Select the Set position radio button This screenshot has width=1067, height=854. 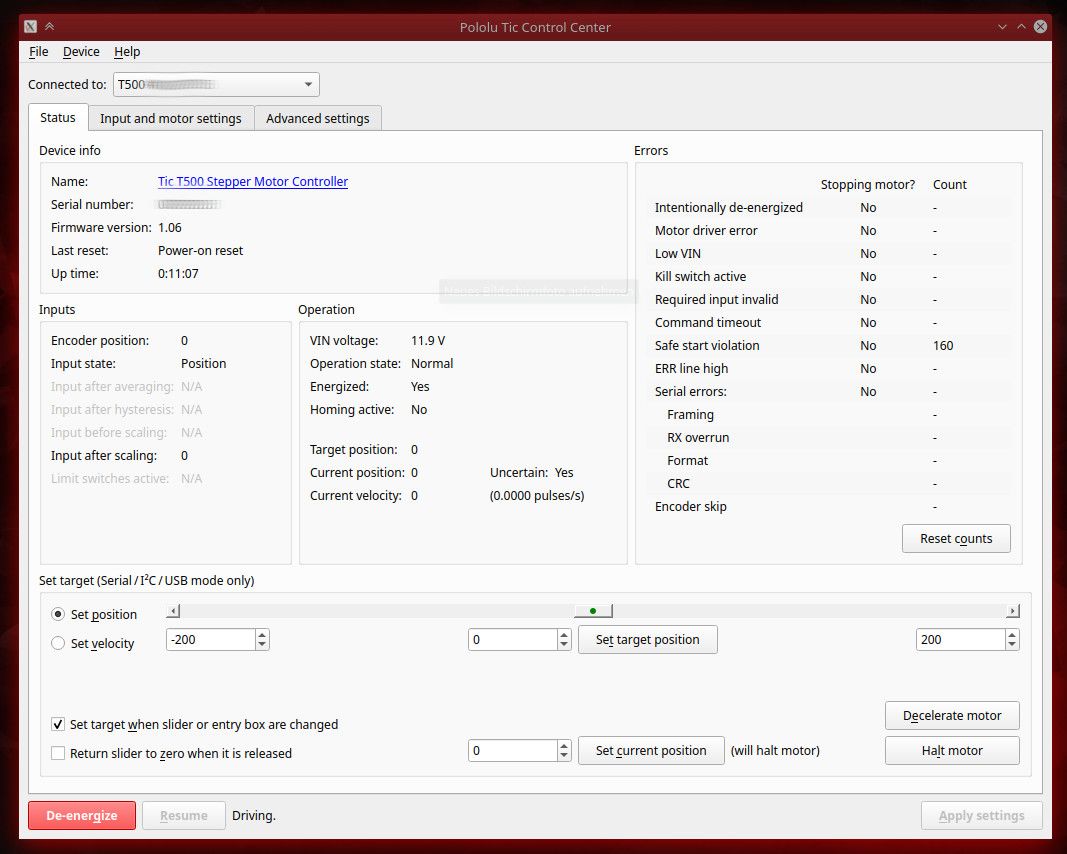coord(57,615)
